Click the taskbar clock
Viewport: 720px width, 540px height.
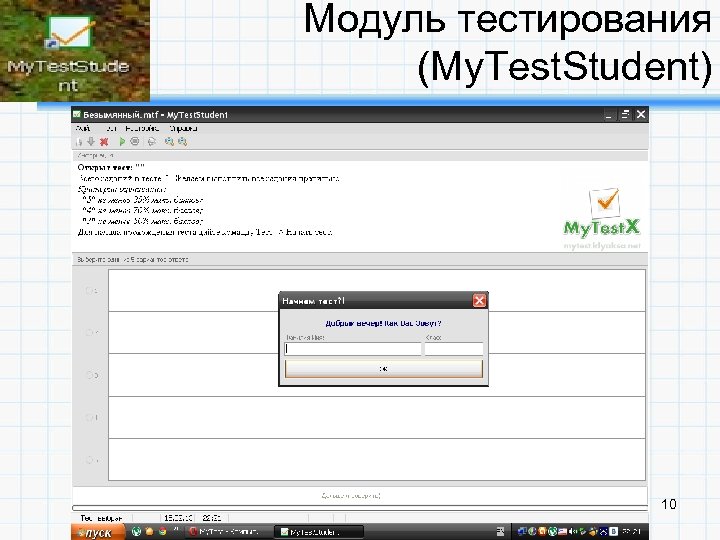click(x=632, y=532)
